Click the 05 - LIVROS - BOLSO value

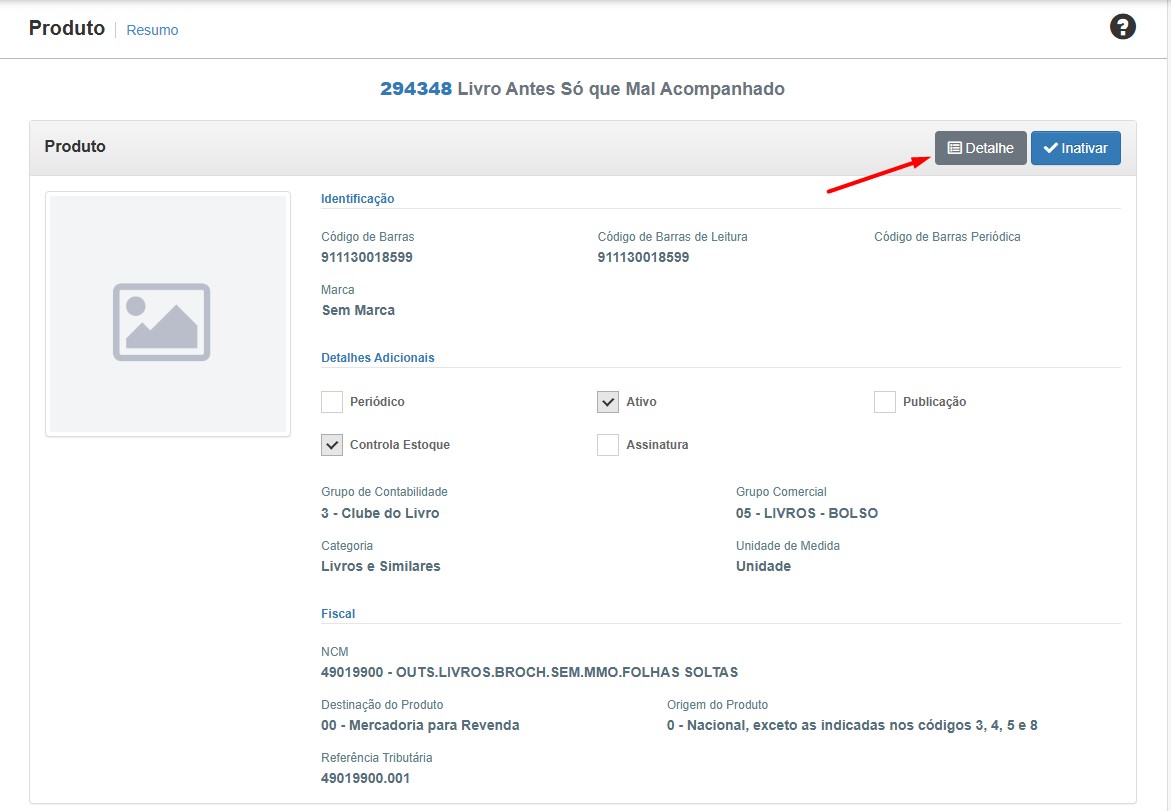(806, 513)
